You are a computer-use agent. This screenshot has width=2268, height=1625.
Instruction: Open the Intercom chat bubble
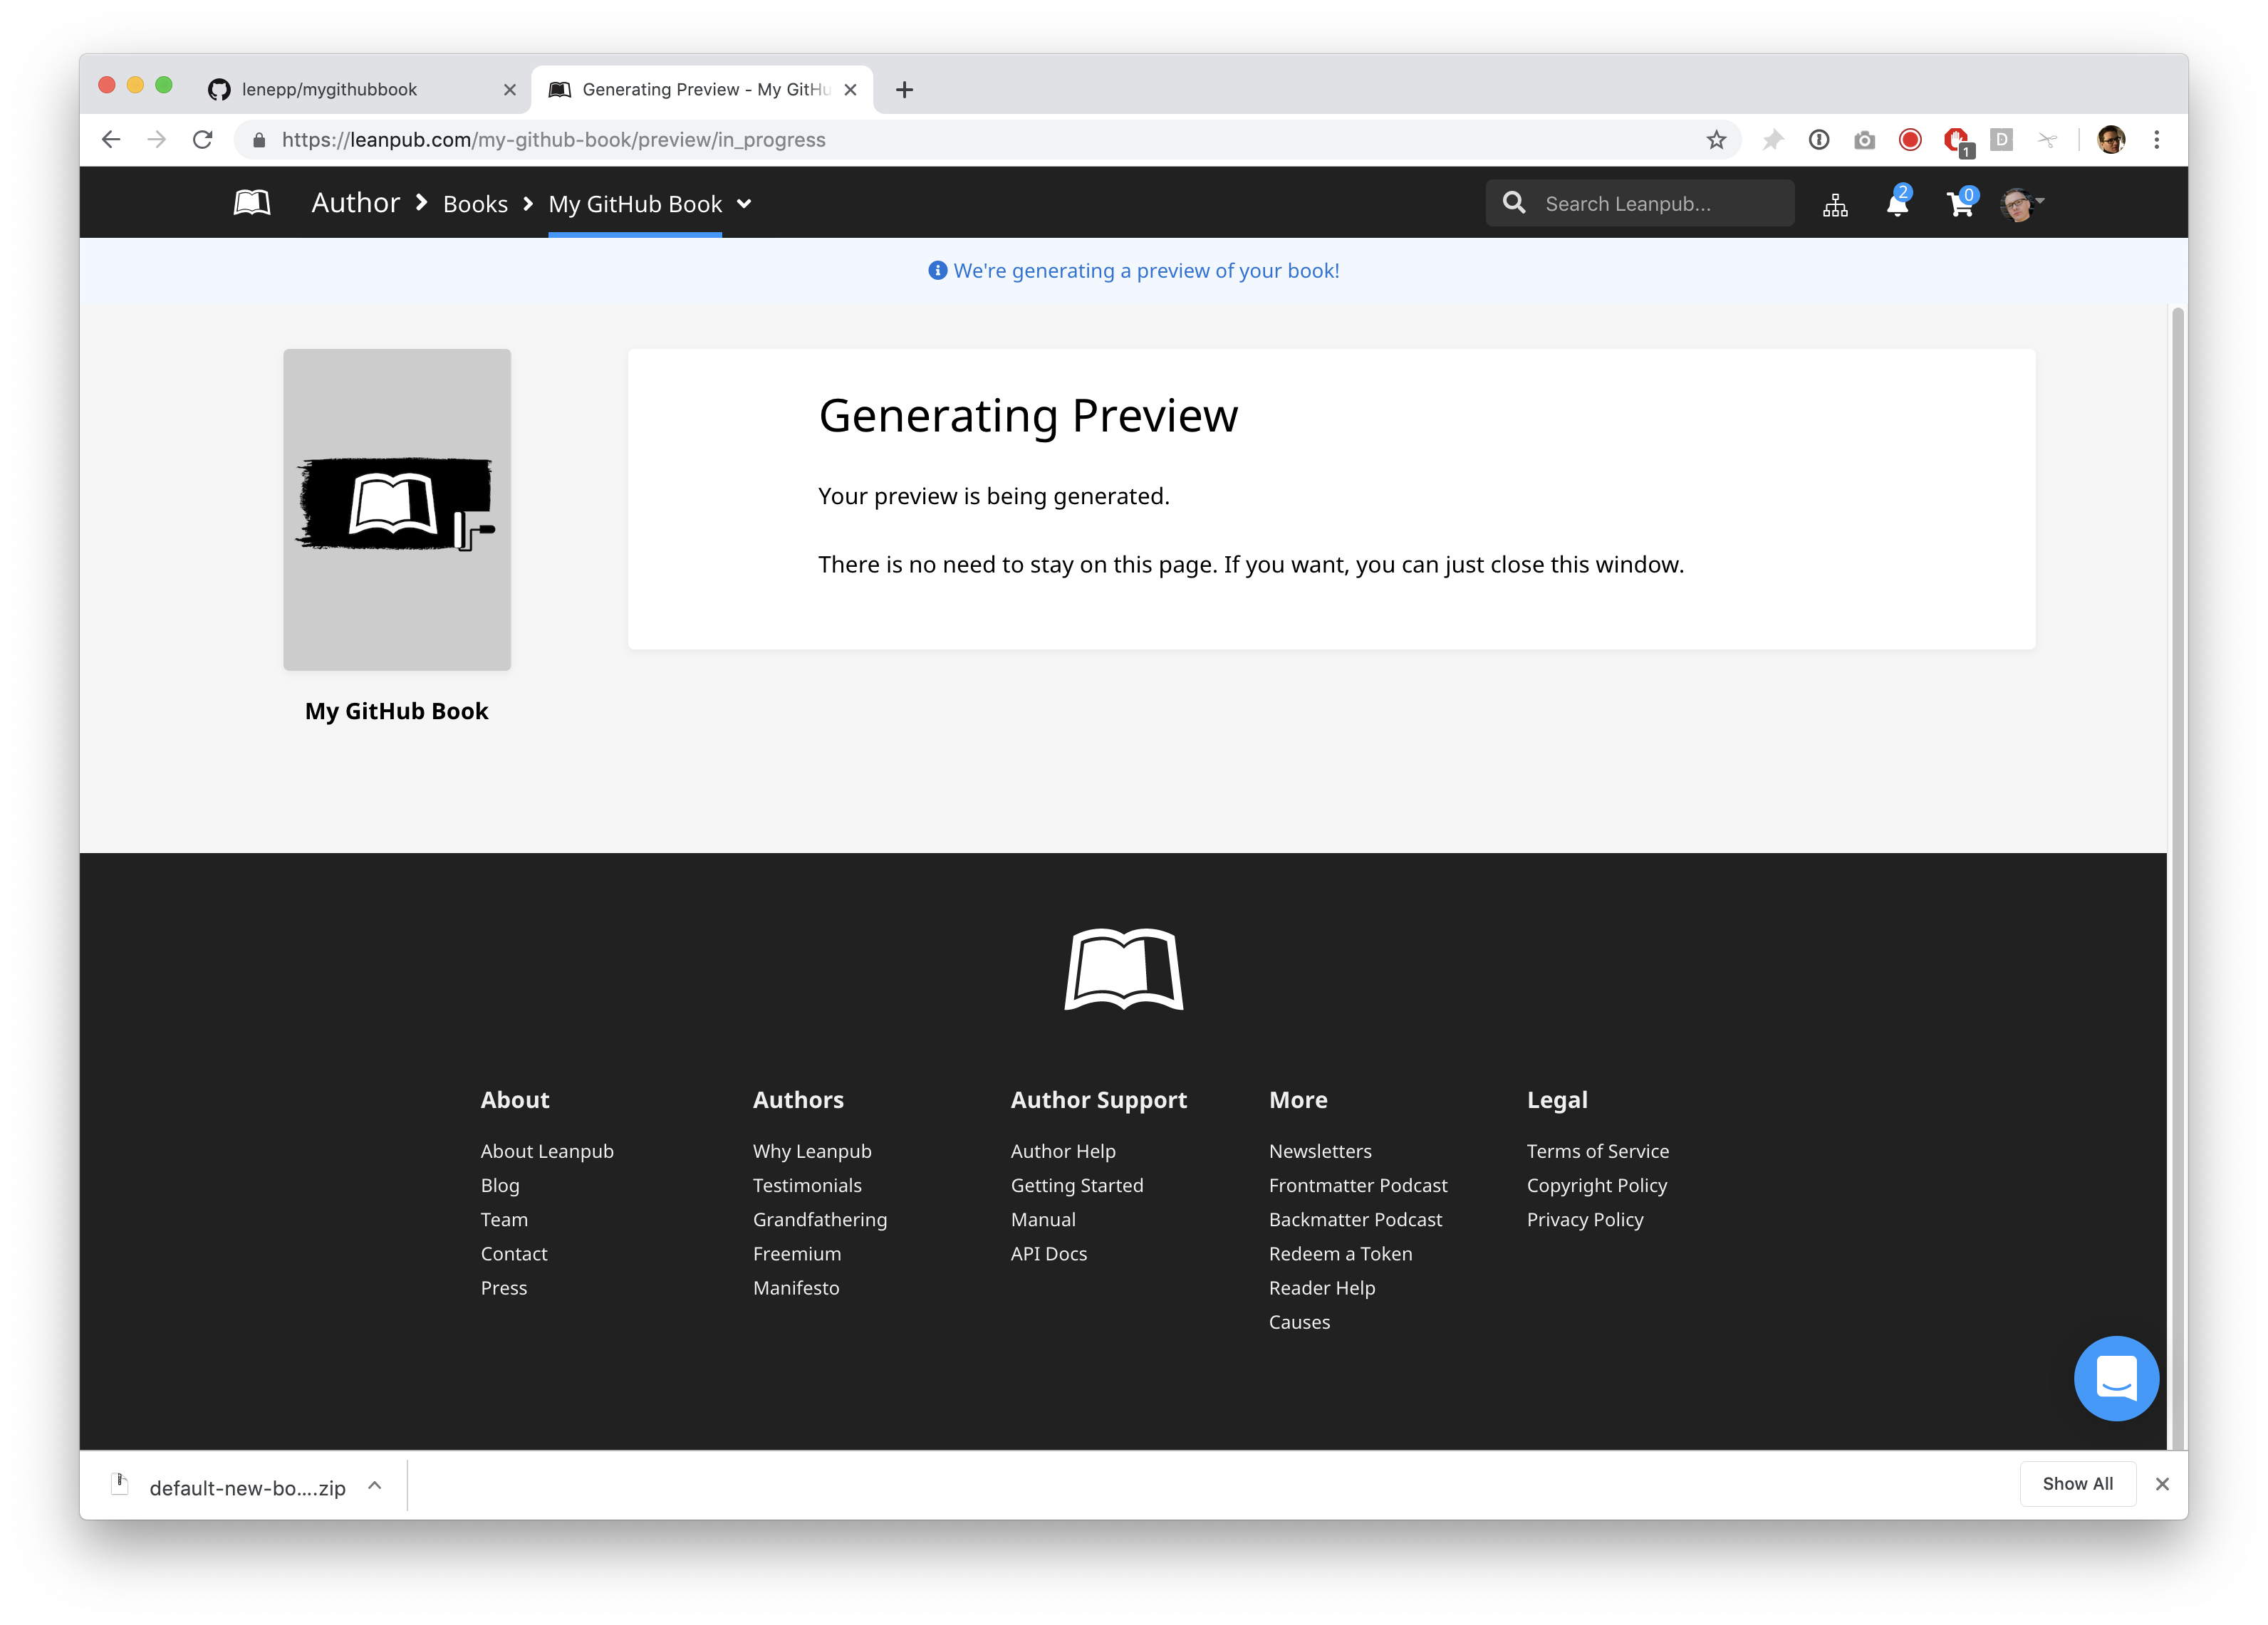click(x=2116, y=1378)
